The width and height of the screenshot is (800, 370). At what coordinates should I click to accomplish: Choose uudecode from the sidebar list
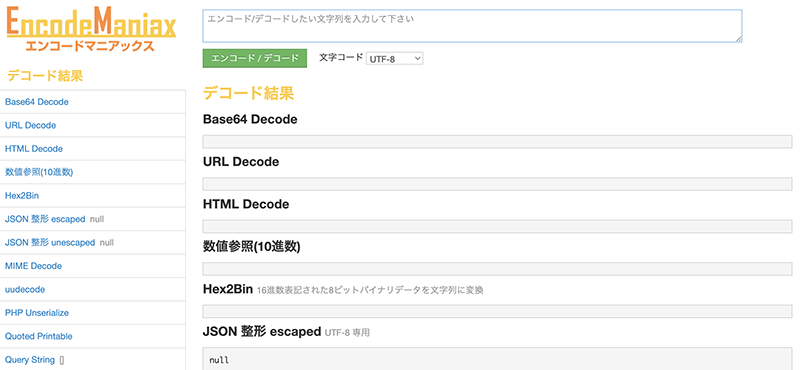pos(25,290)
